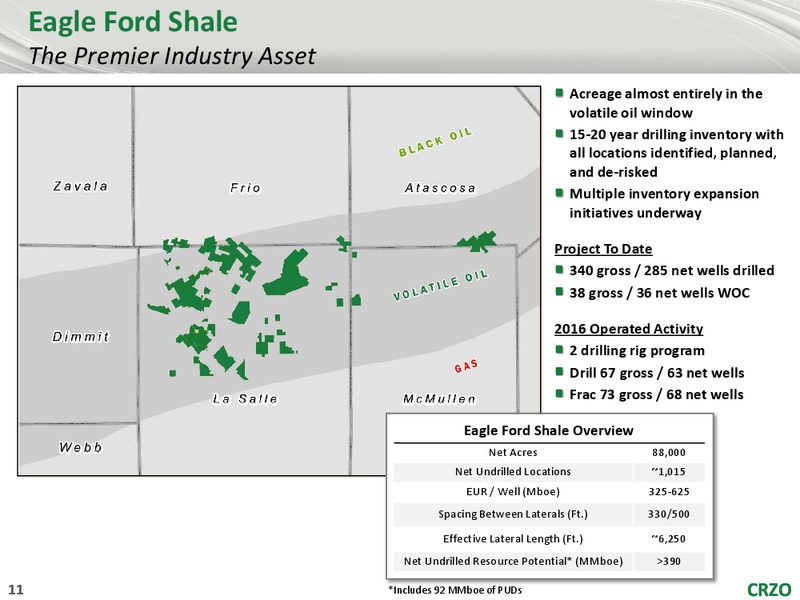The width and height of the screenshot is (800, 600).
Task: Click the 'Eagle Ford Shale' slide title
Action: [133, 22]
